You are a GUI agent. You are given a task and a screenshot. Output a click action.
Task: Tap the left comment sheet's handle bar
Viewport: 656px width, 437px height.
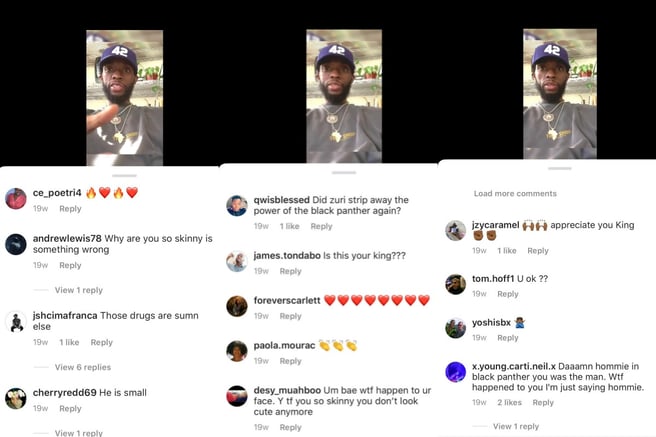tap(124, 176)
